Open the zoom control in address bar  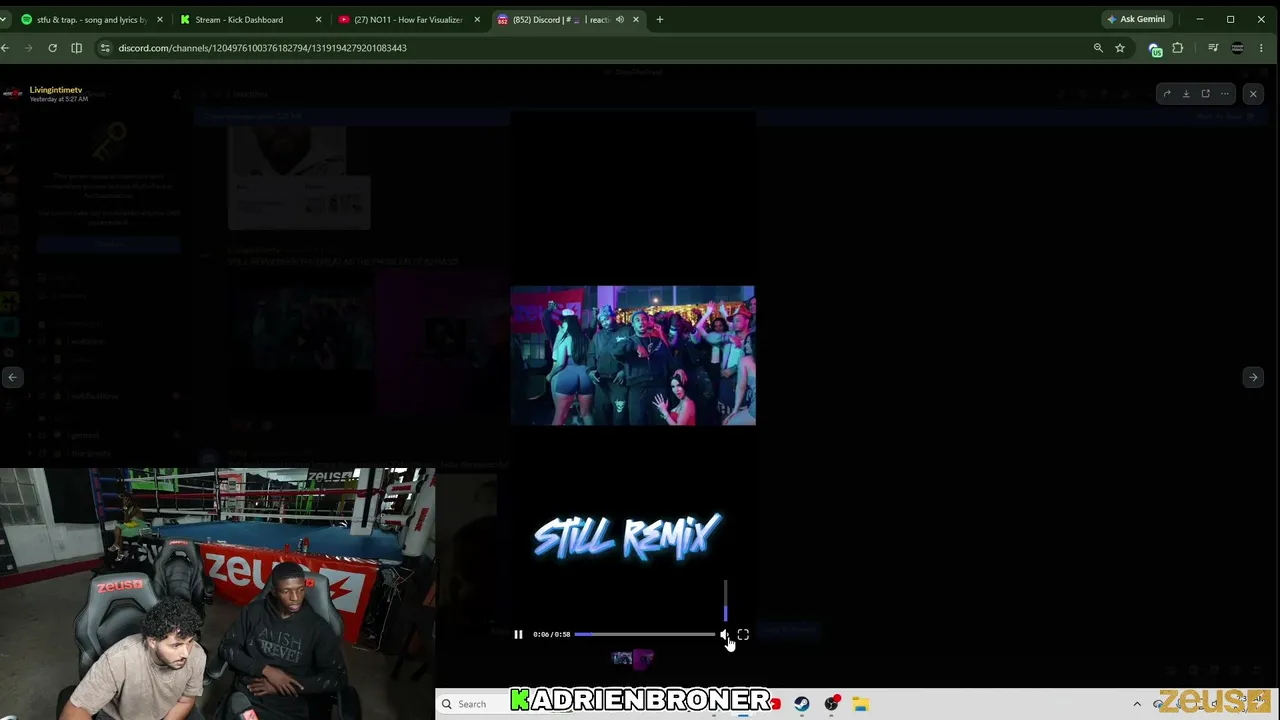[1098, 47]
